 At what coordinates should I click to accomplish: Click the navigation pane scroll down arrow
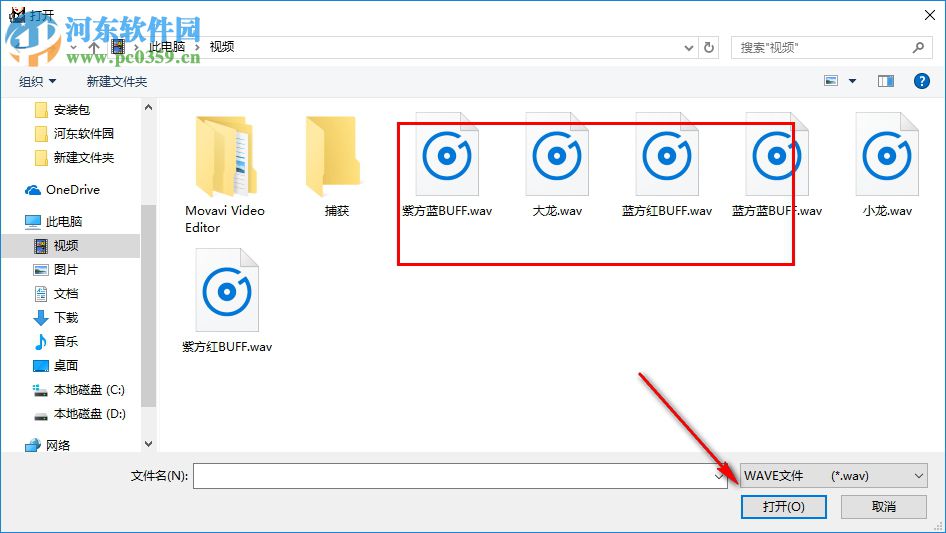[148, 444]
